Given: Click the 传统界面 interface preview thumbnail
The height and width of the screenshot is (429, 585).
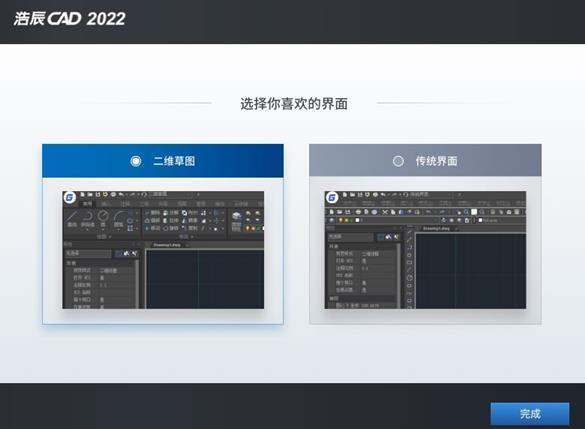Looking at the screenshot, I should (425, 250).
